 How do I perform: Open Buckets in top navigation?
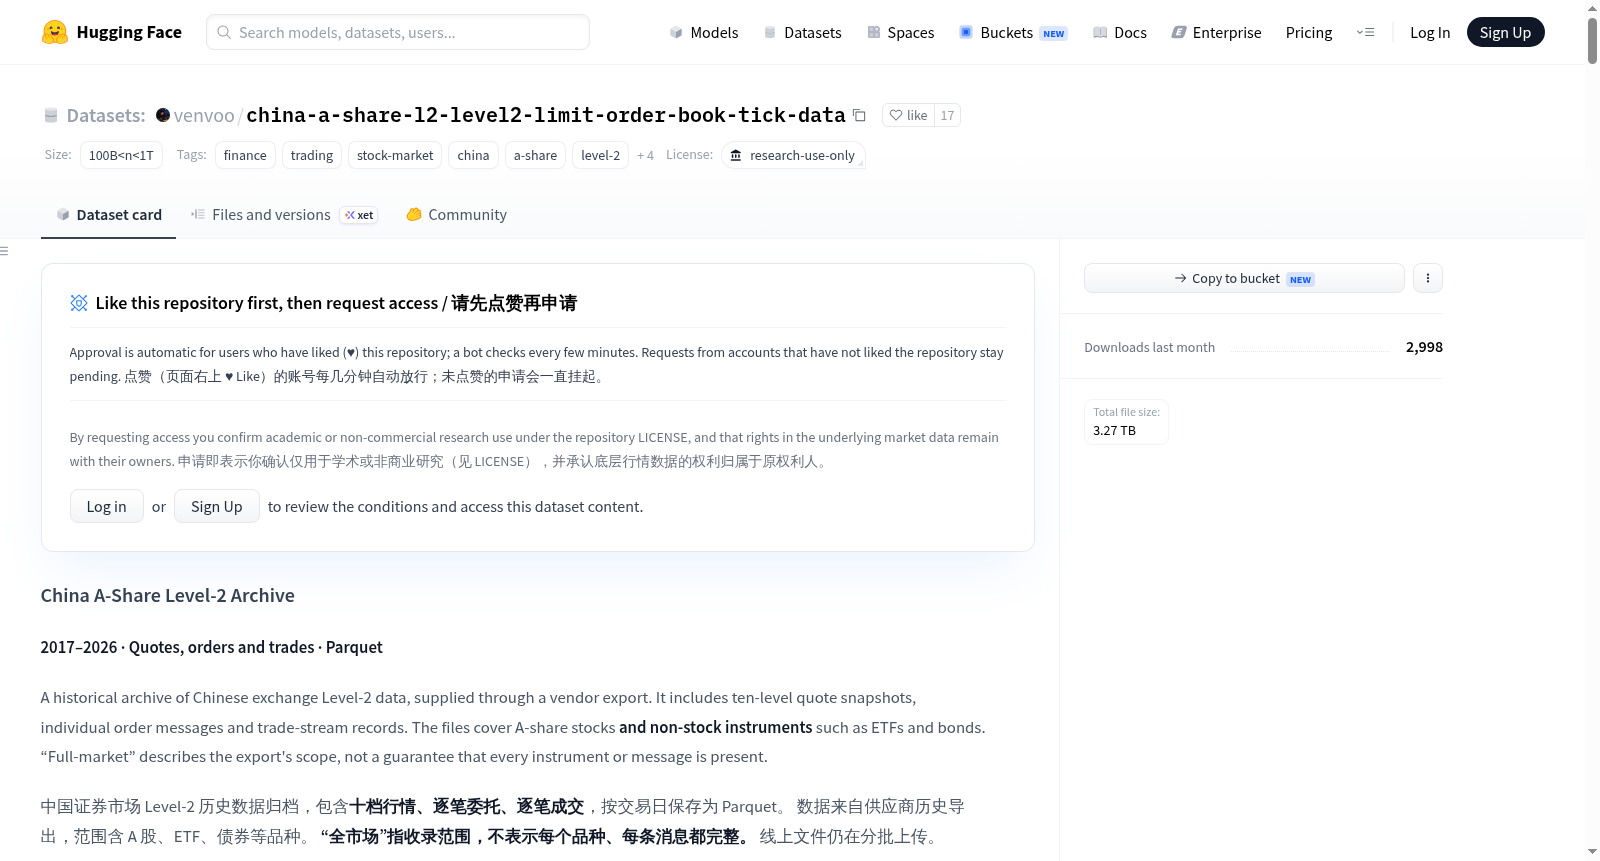pyautogui.click(x=1013, y=32)
